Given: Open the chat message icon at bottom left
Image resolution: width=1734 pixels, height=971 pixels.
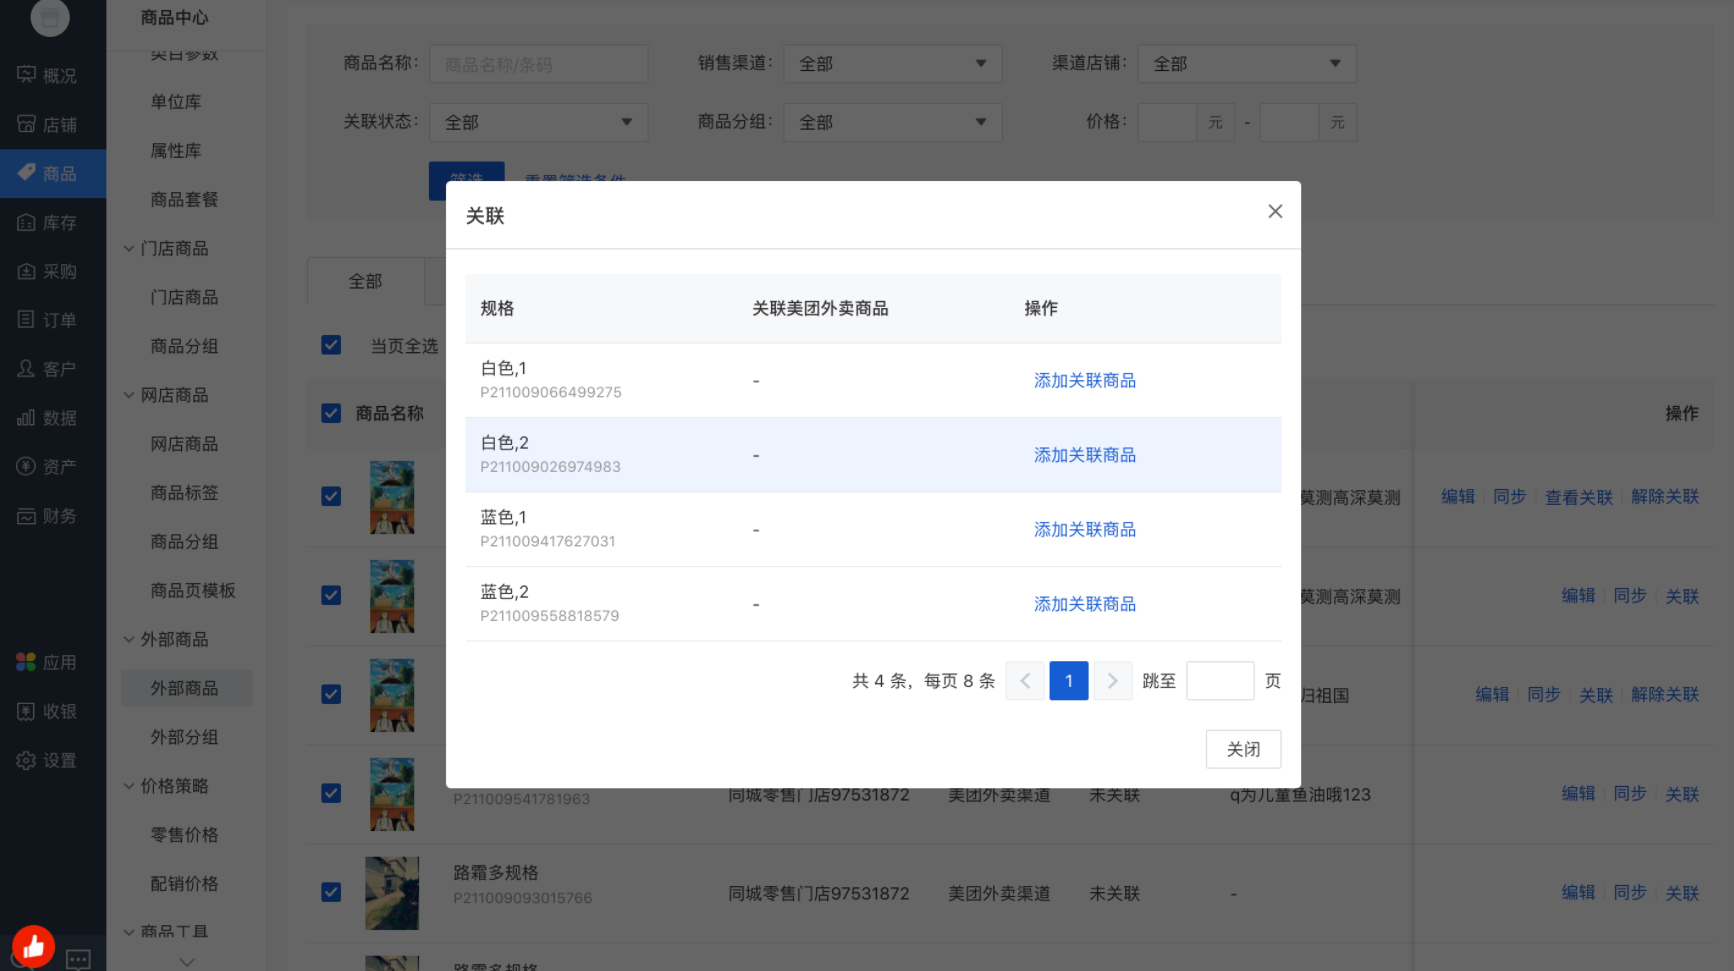Looking at the screenshot, I should 78,959.
